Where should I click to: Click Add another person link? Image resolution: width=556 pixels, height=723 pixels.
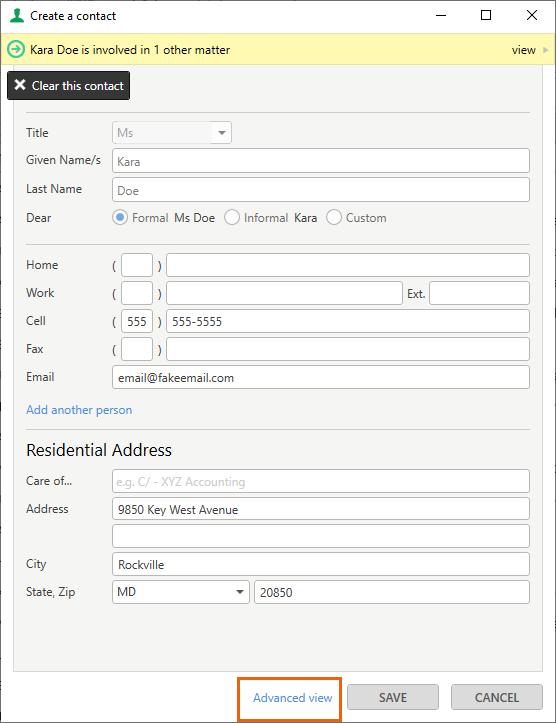click(x=79, y=410)
